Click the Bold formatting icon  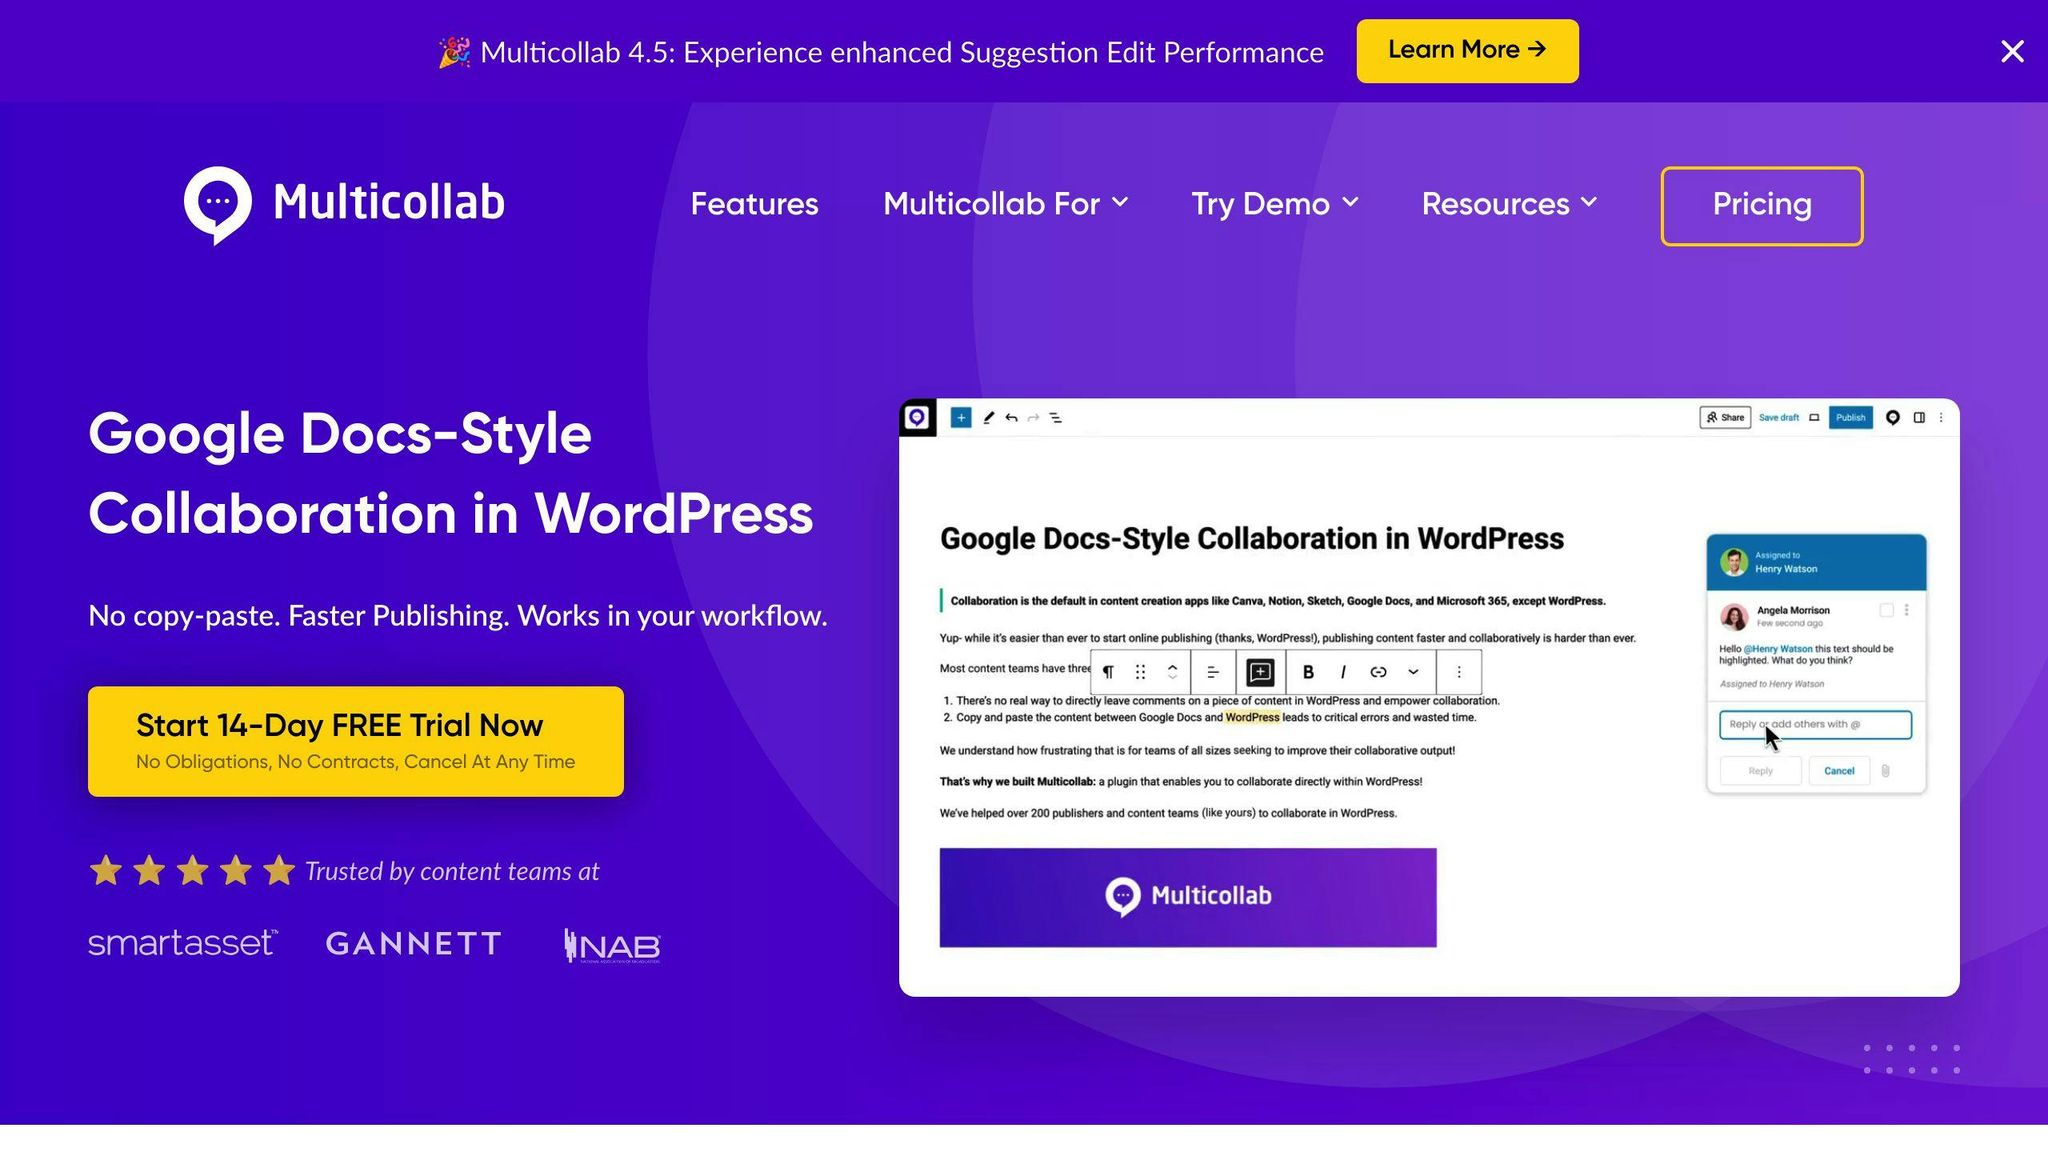point(1308,672)
